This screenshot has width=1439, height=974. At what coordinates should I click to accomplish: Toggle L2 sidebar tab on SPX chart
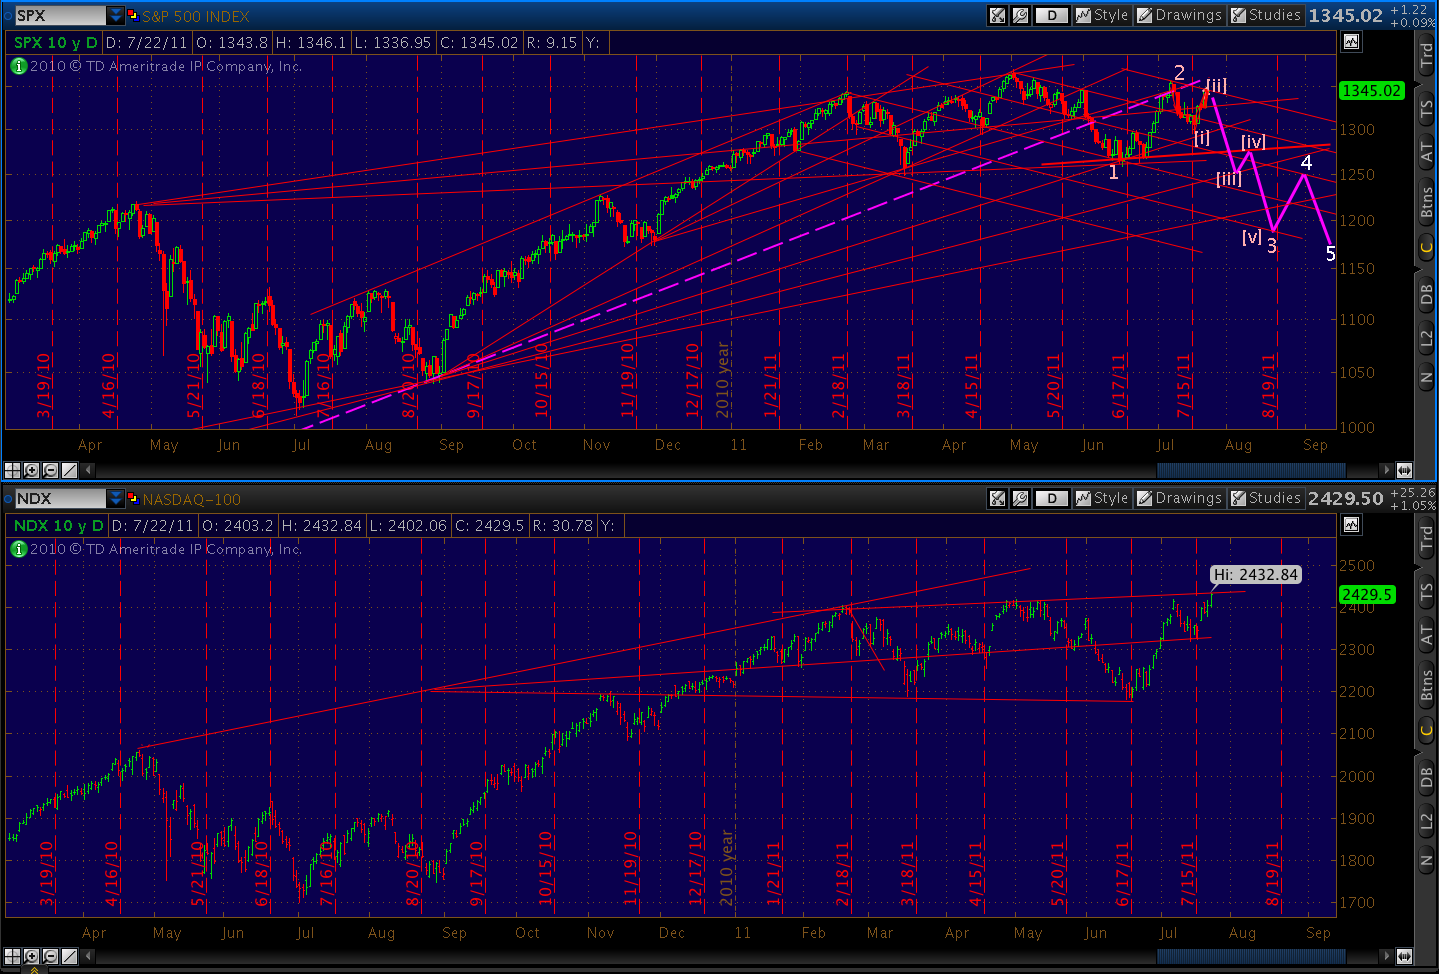point(1427,338)
